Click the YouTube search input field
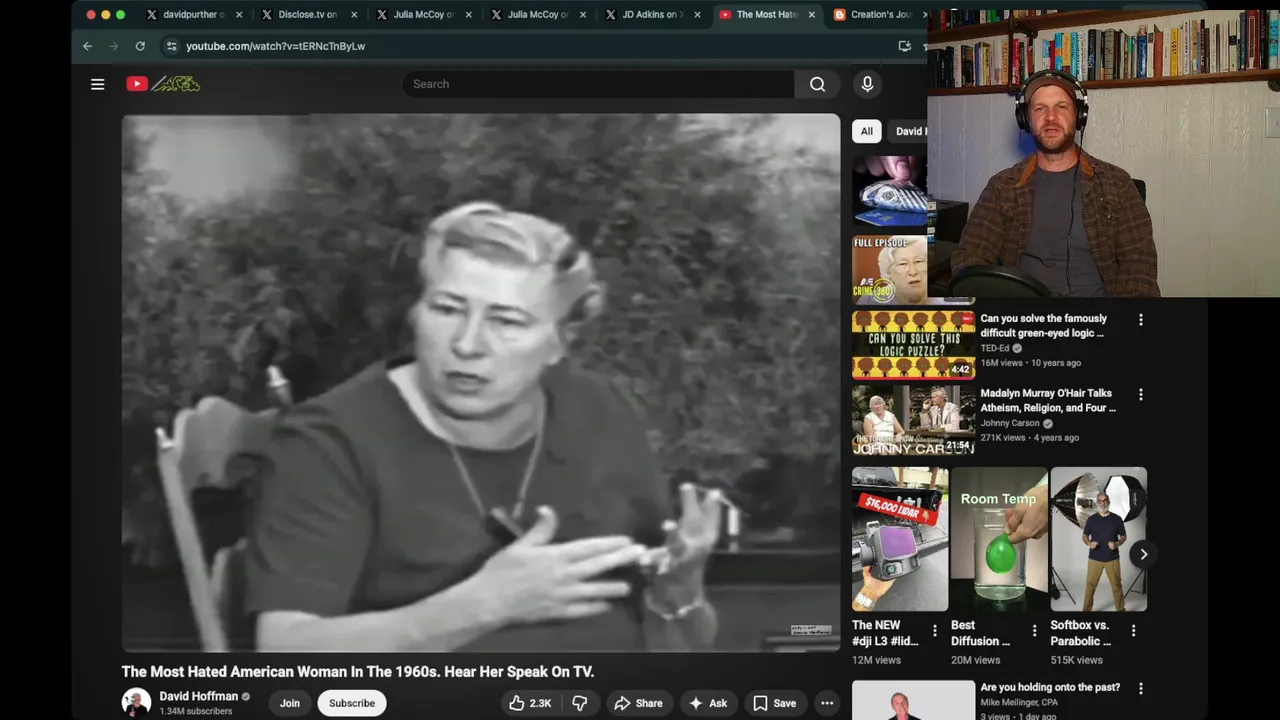This screenshot has width=1280, height=720. 598,84
